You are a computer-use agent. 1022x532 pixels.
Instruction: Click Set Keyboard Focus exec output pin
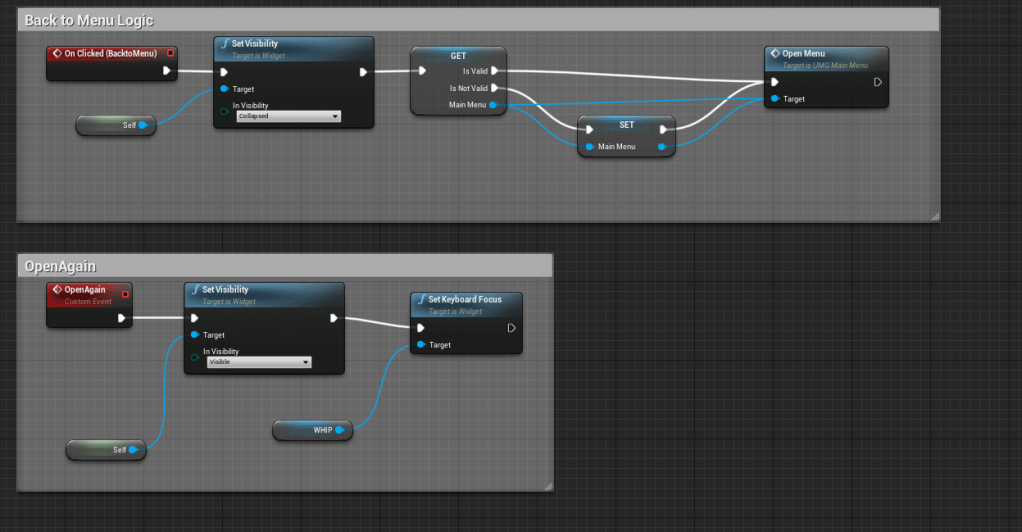tap(511, 327)
